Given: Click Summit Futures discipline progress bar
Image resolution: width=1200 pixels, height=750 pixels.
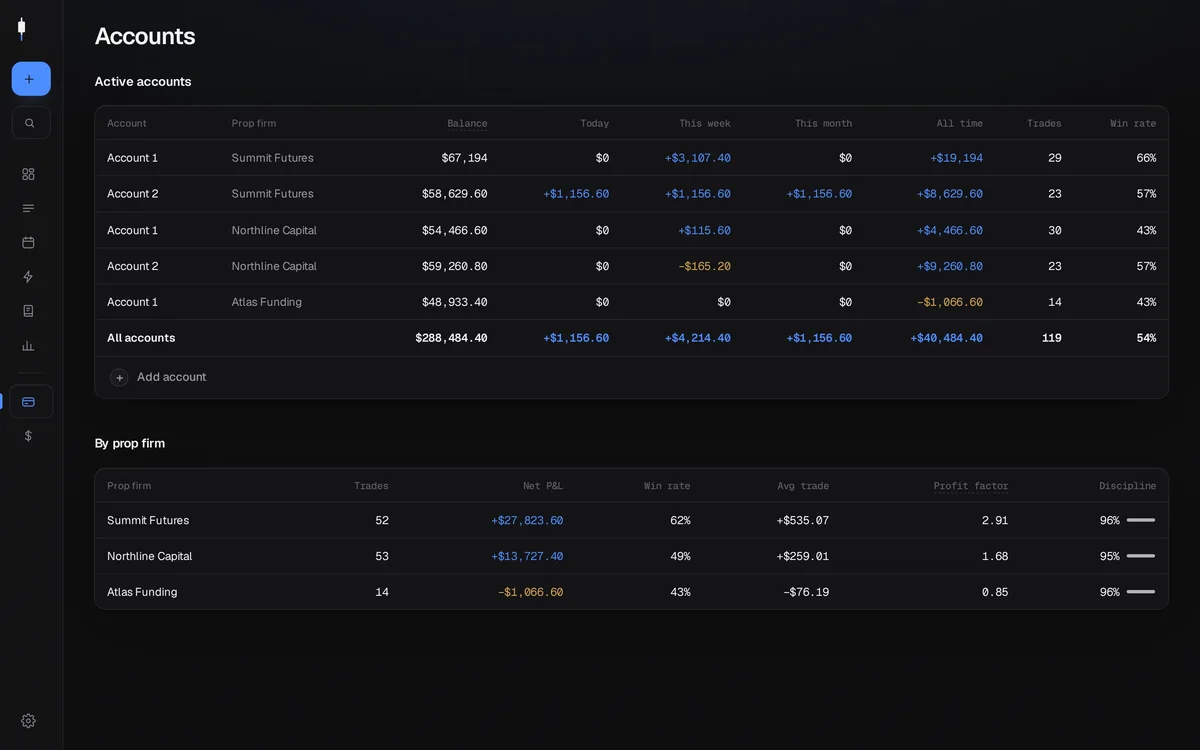Looking at the screenshot, I should (x=1141, y=520).
